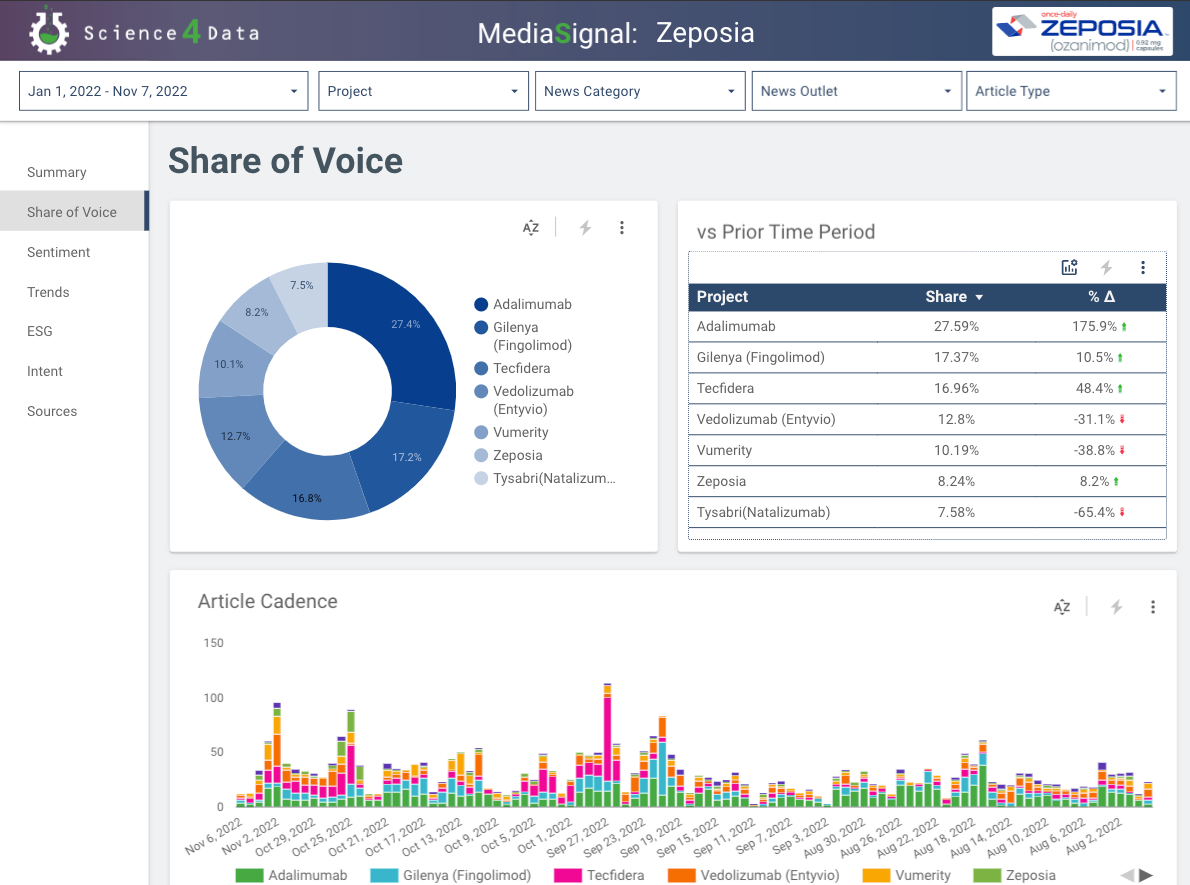This screenshot has height=885, width=1190.
Task: Sort donut chart with AZ icon
Action: tap(531, 227)
